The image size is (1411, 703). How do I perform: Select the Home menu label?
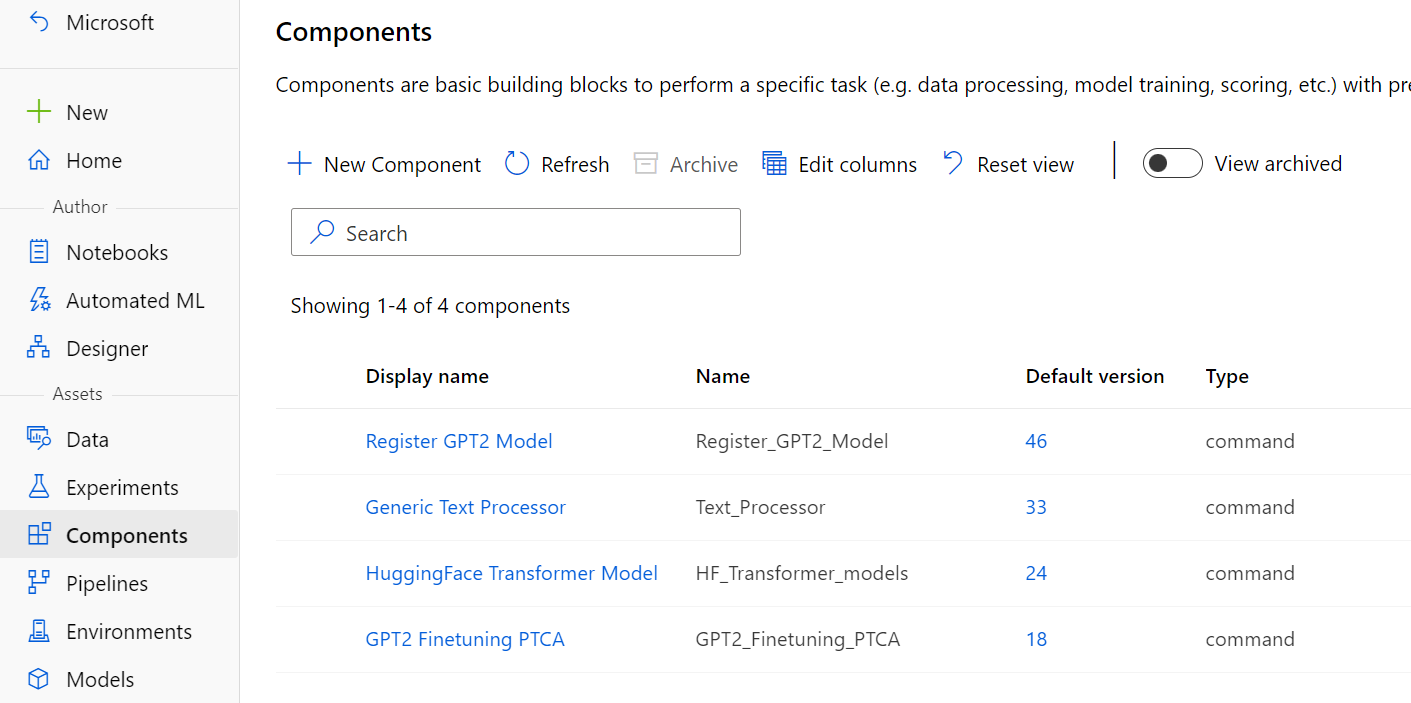click(x=94, y=160)
